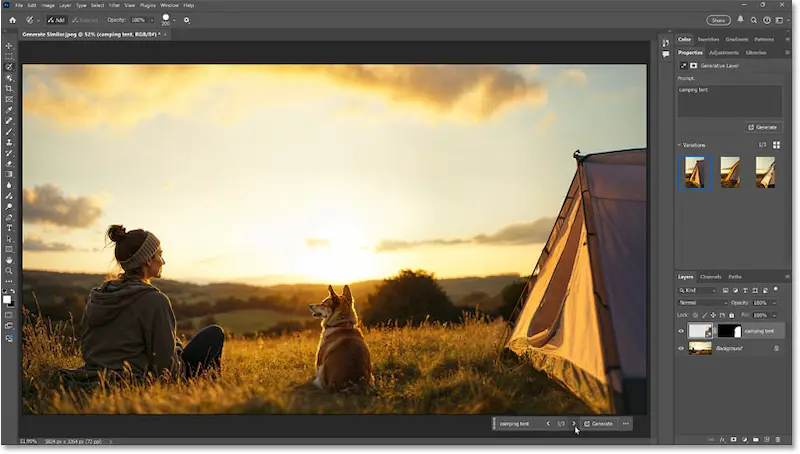This screenshot has width=800, height=454.
Task: Open the Comments panel speech-bubble icon
Action: click(x=666, y=55)
